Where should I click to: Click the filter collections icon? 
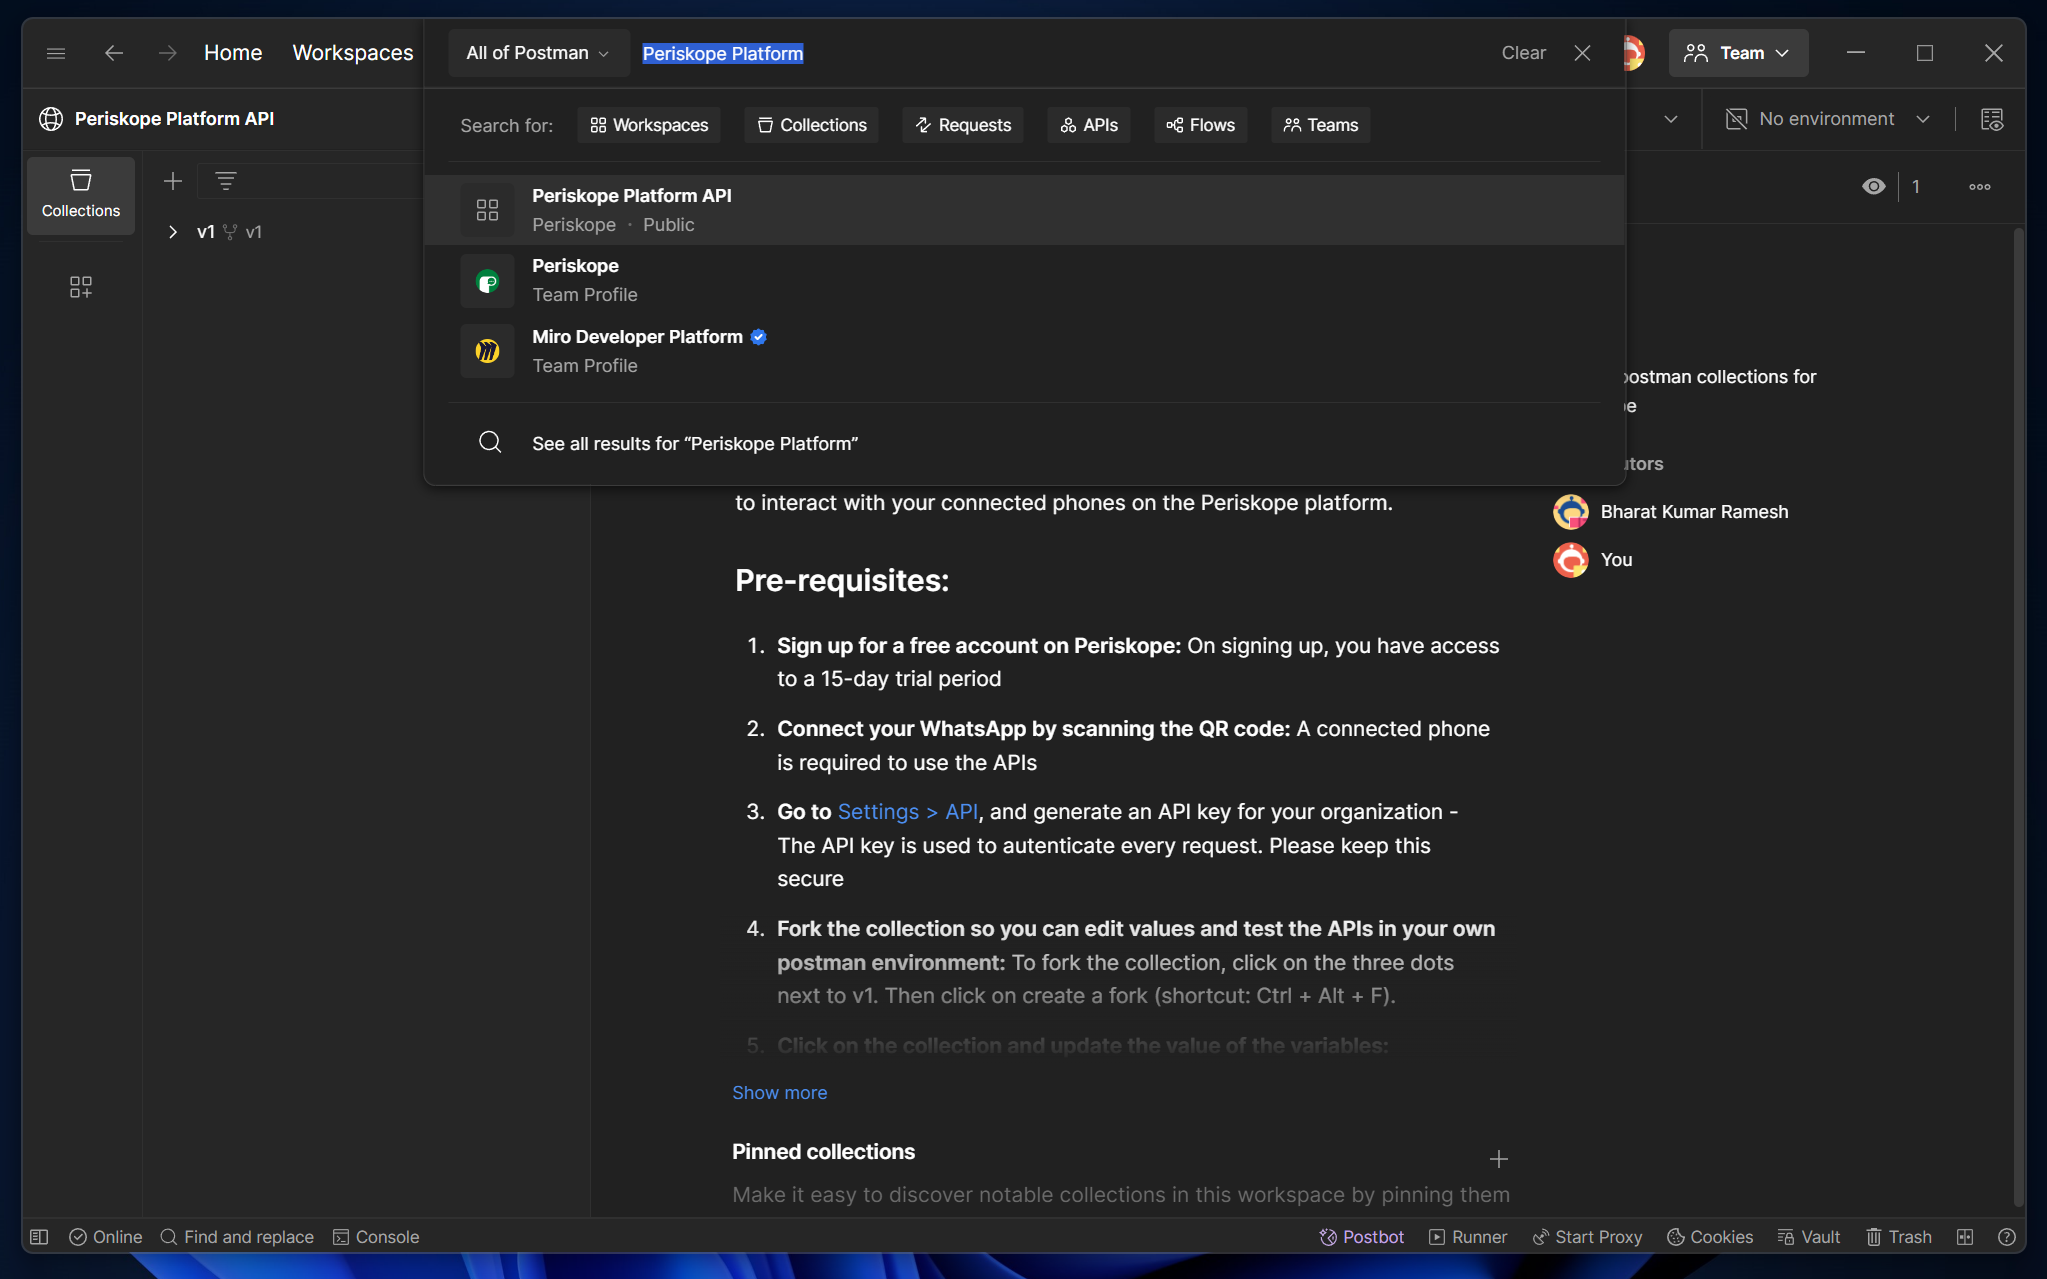[226, 181]
